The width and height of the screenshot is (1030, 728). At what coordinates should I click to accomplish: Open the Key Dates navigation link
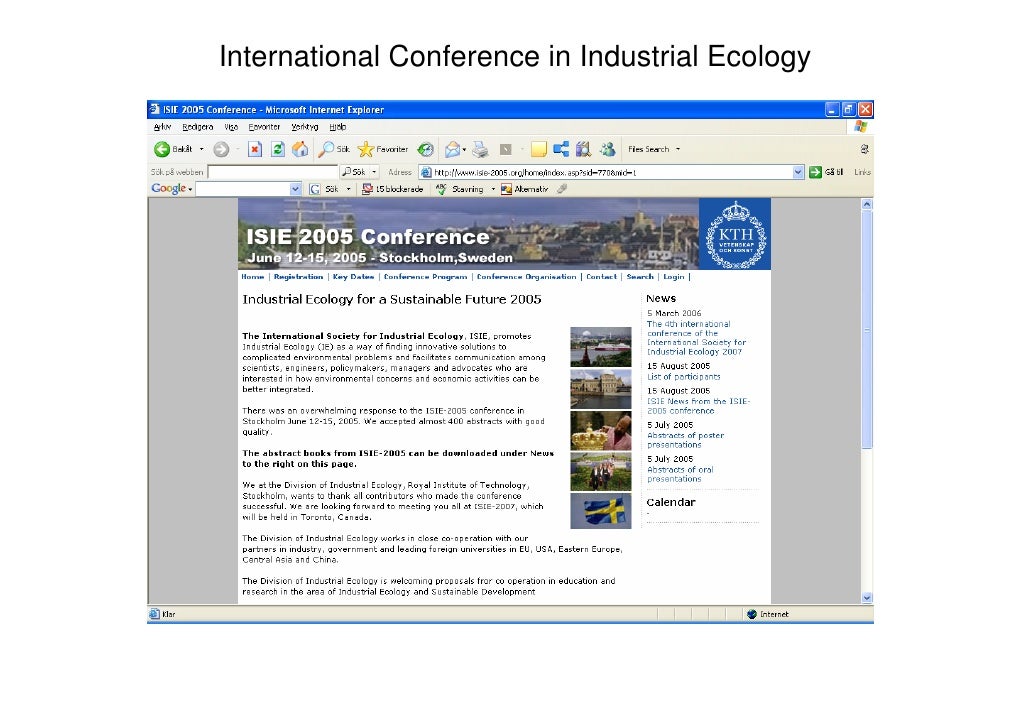click(x=353, y=277)
